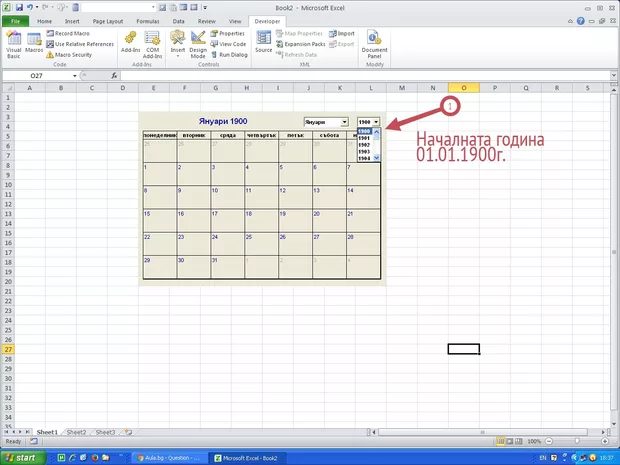Click the Macros icon
Image resolution: width=620 pixels, height=465 pixels.
click(35, 44)
